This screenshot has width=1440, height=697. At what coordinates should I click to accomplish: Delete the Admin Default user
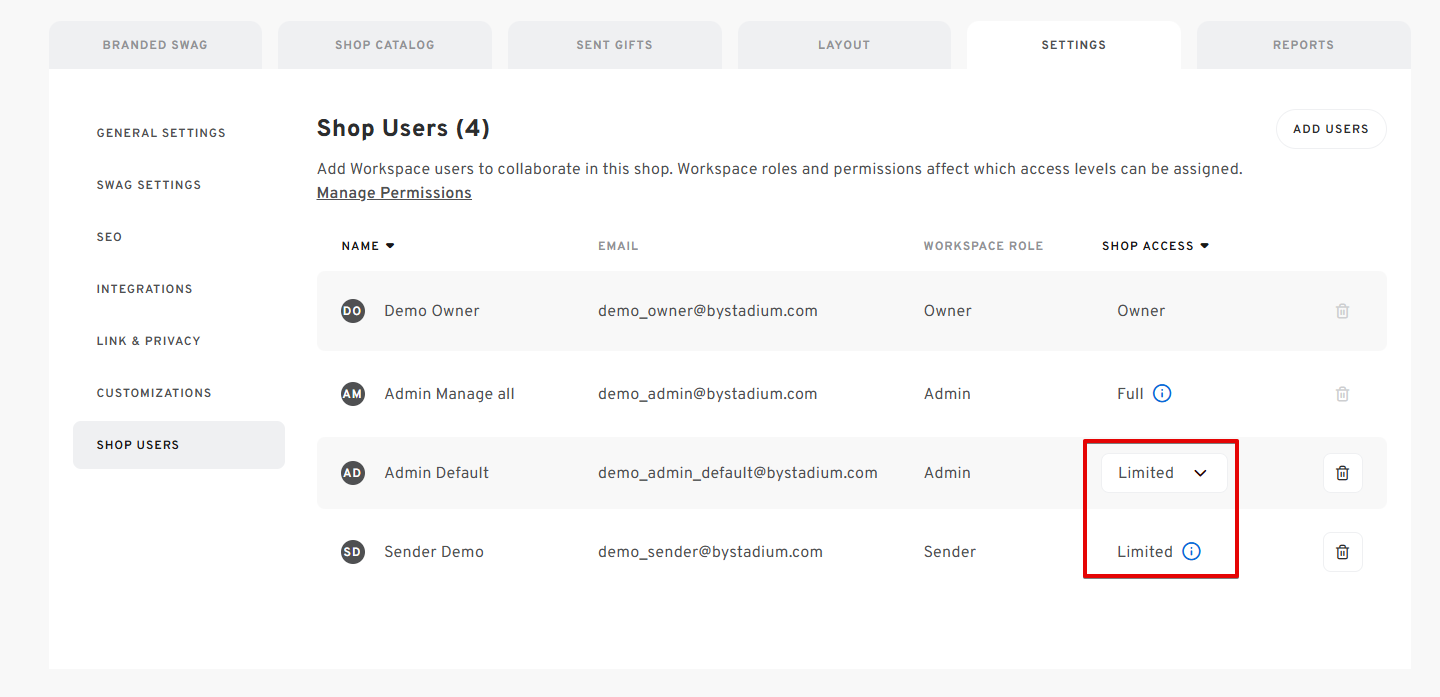pos(1342,473)
